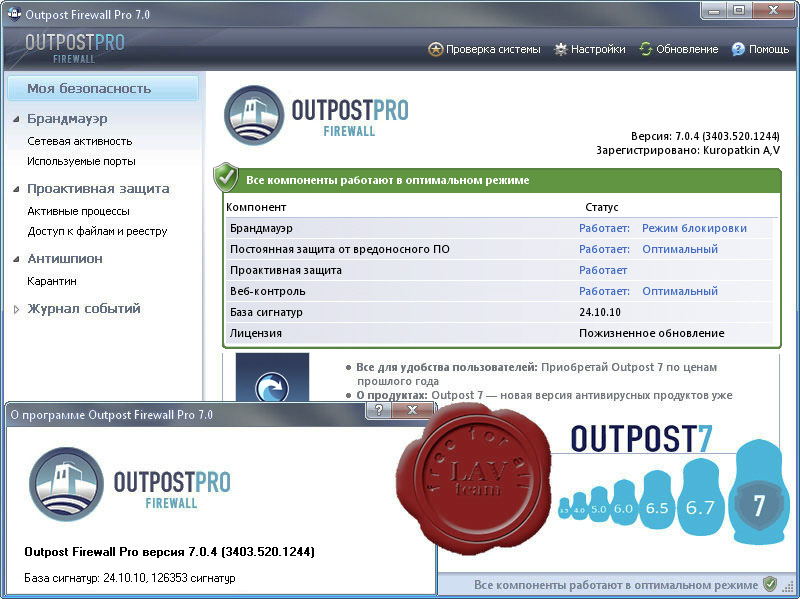
Task: Click the Outpost logo in the About dialog
Action: pyautogui.click(x=66, y=484)
